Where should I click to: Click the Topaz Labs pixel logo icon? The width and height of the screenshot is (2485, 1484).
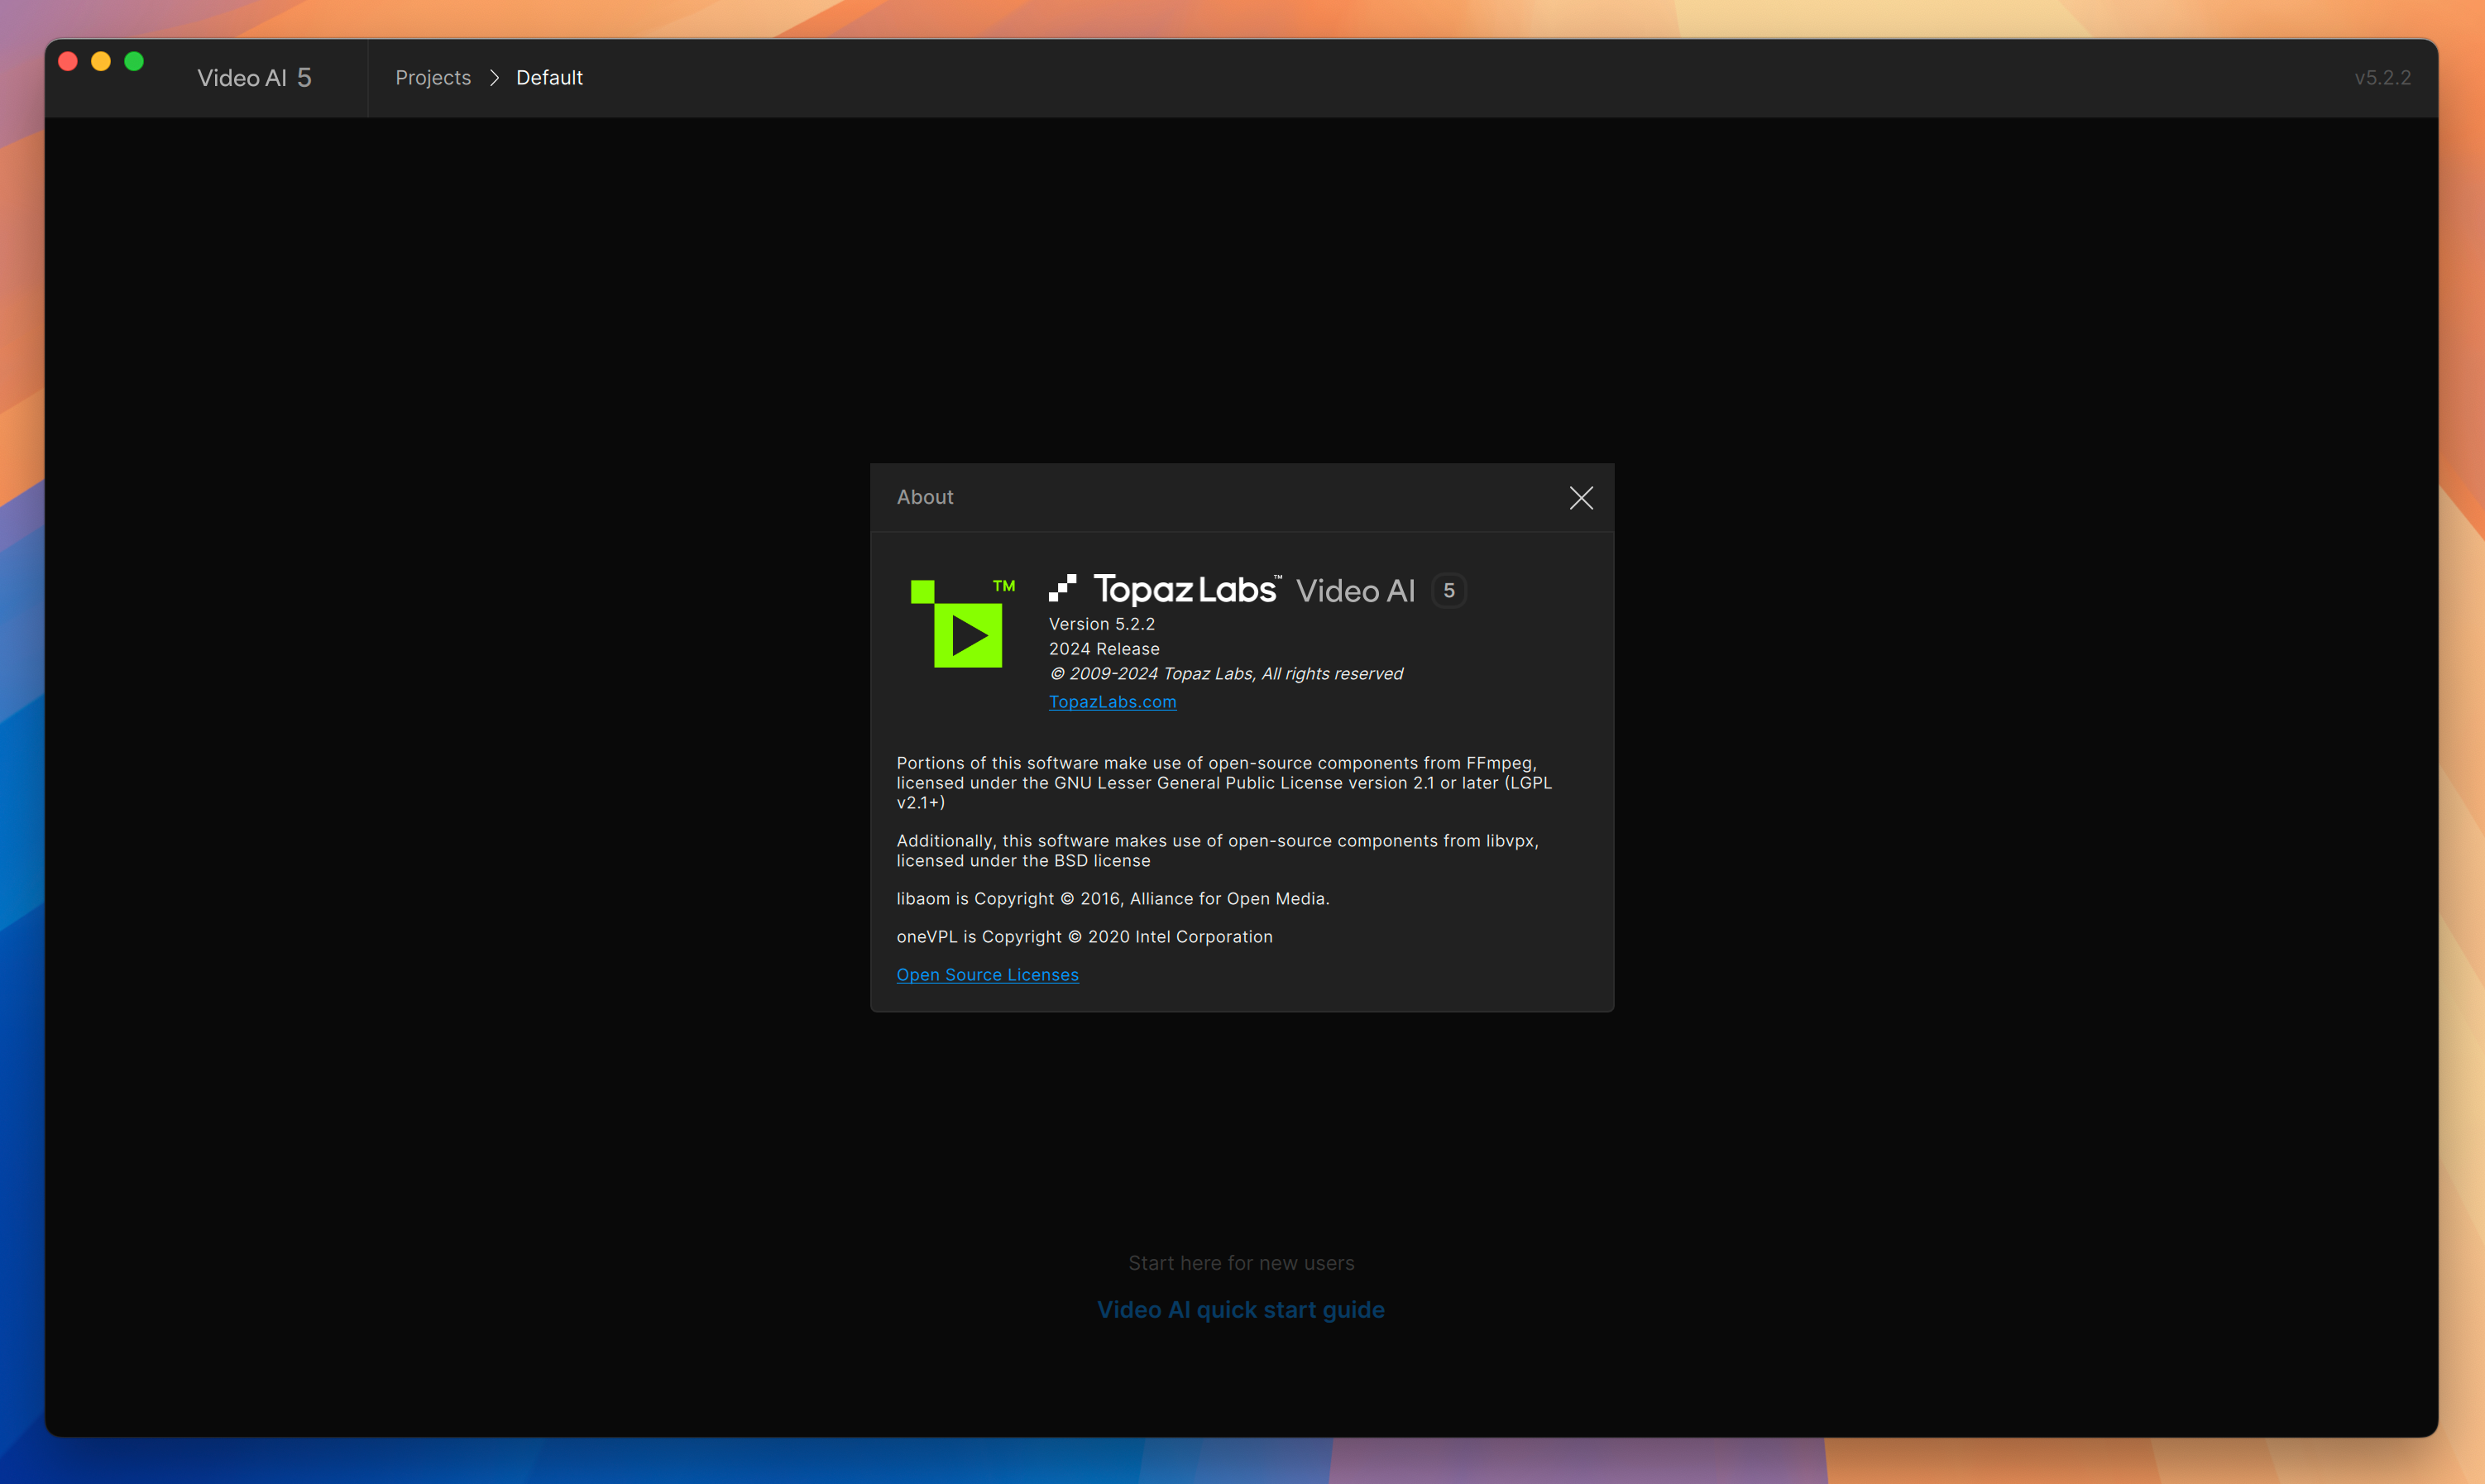point(1062,589)
